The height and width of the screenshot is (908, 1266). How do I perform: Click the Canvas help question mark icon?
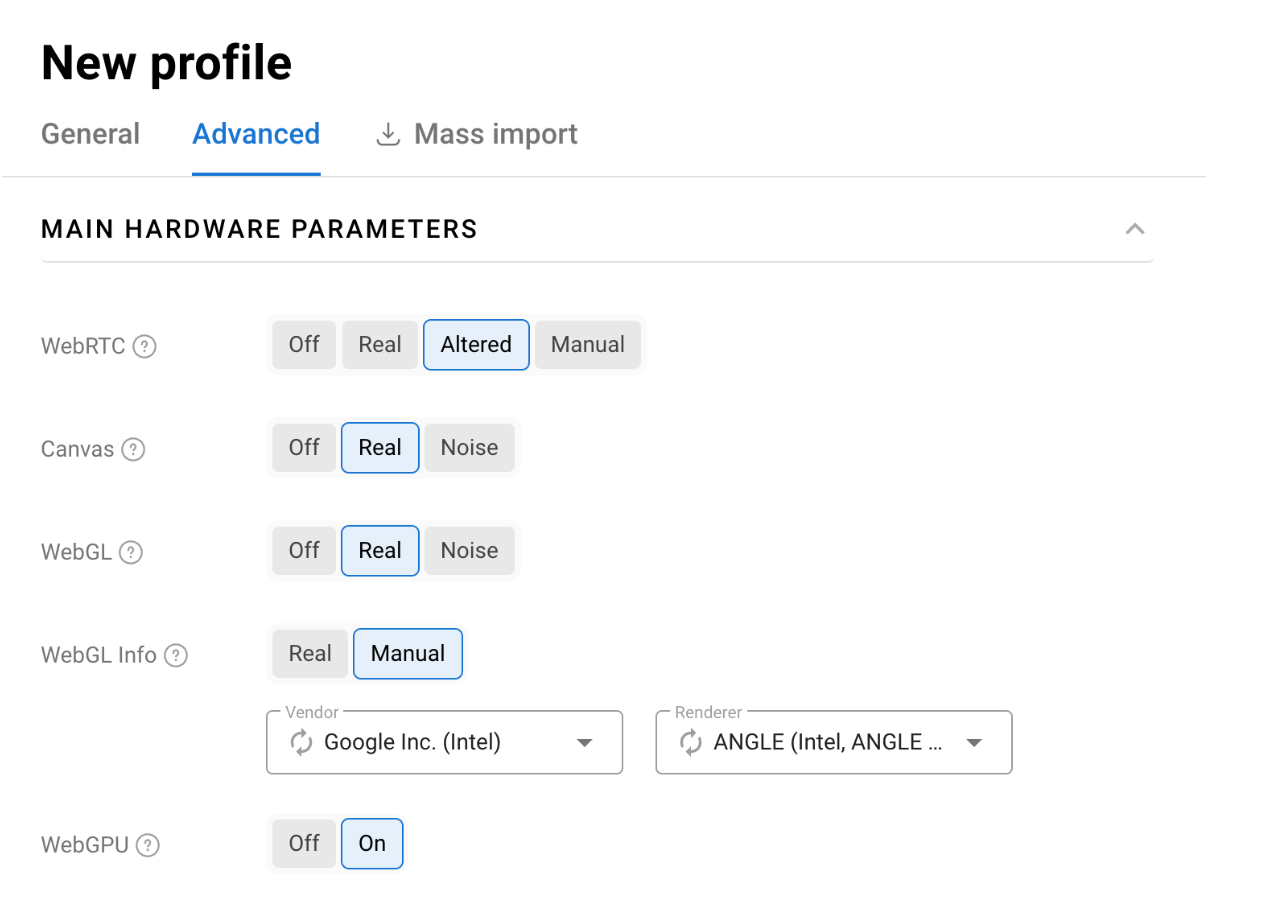pyautogui.click(x=133, y=450)
